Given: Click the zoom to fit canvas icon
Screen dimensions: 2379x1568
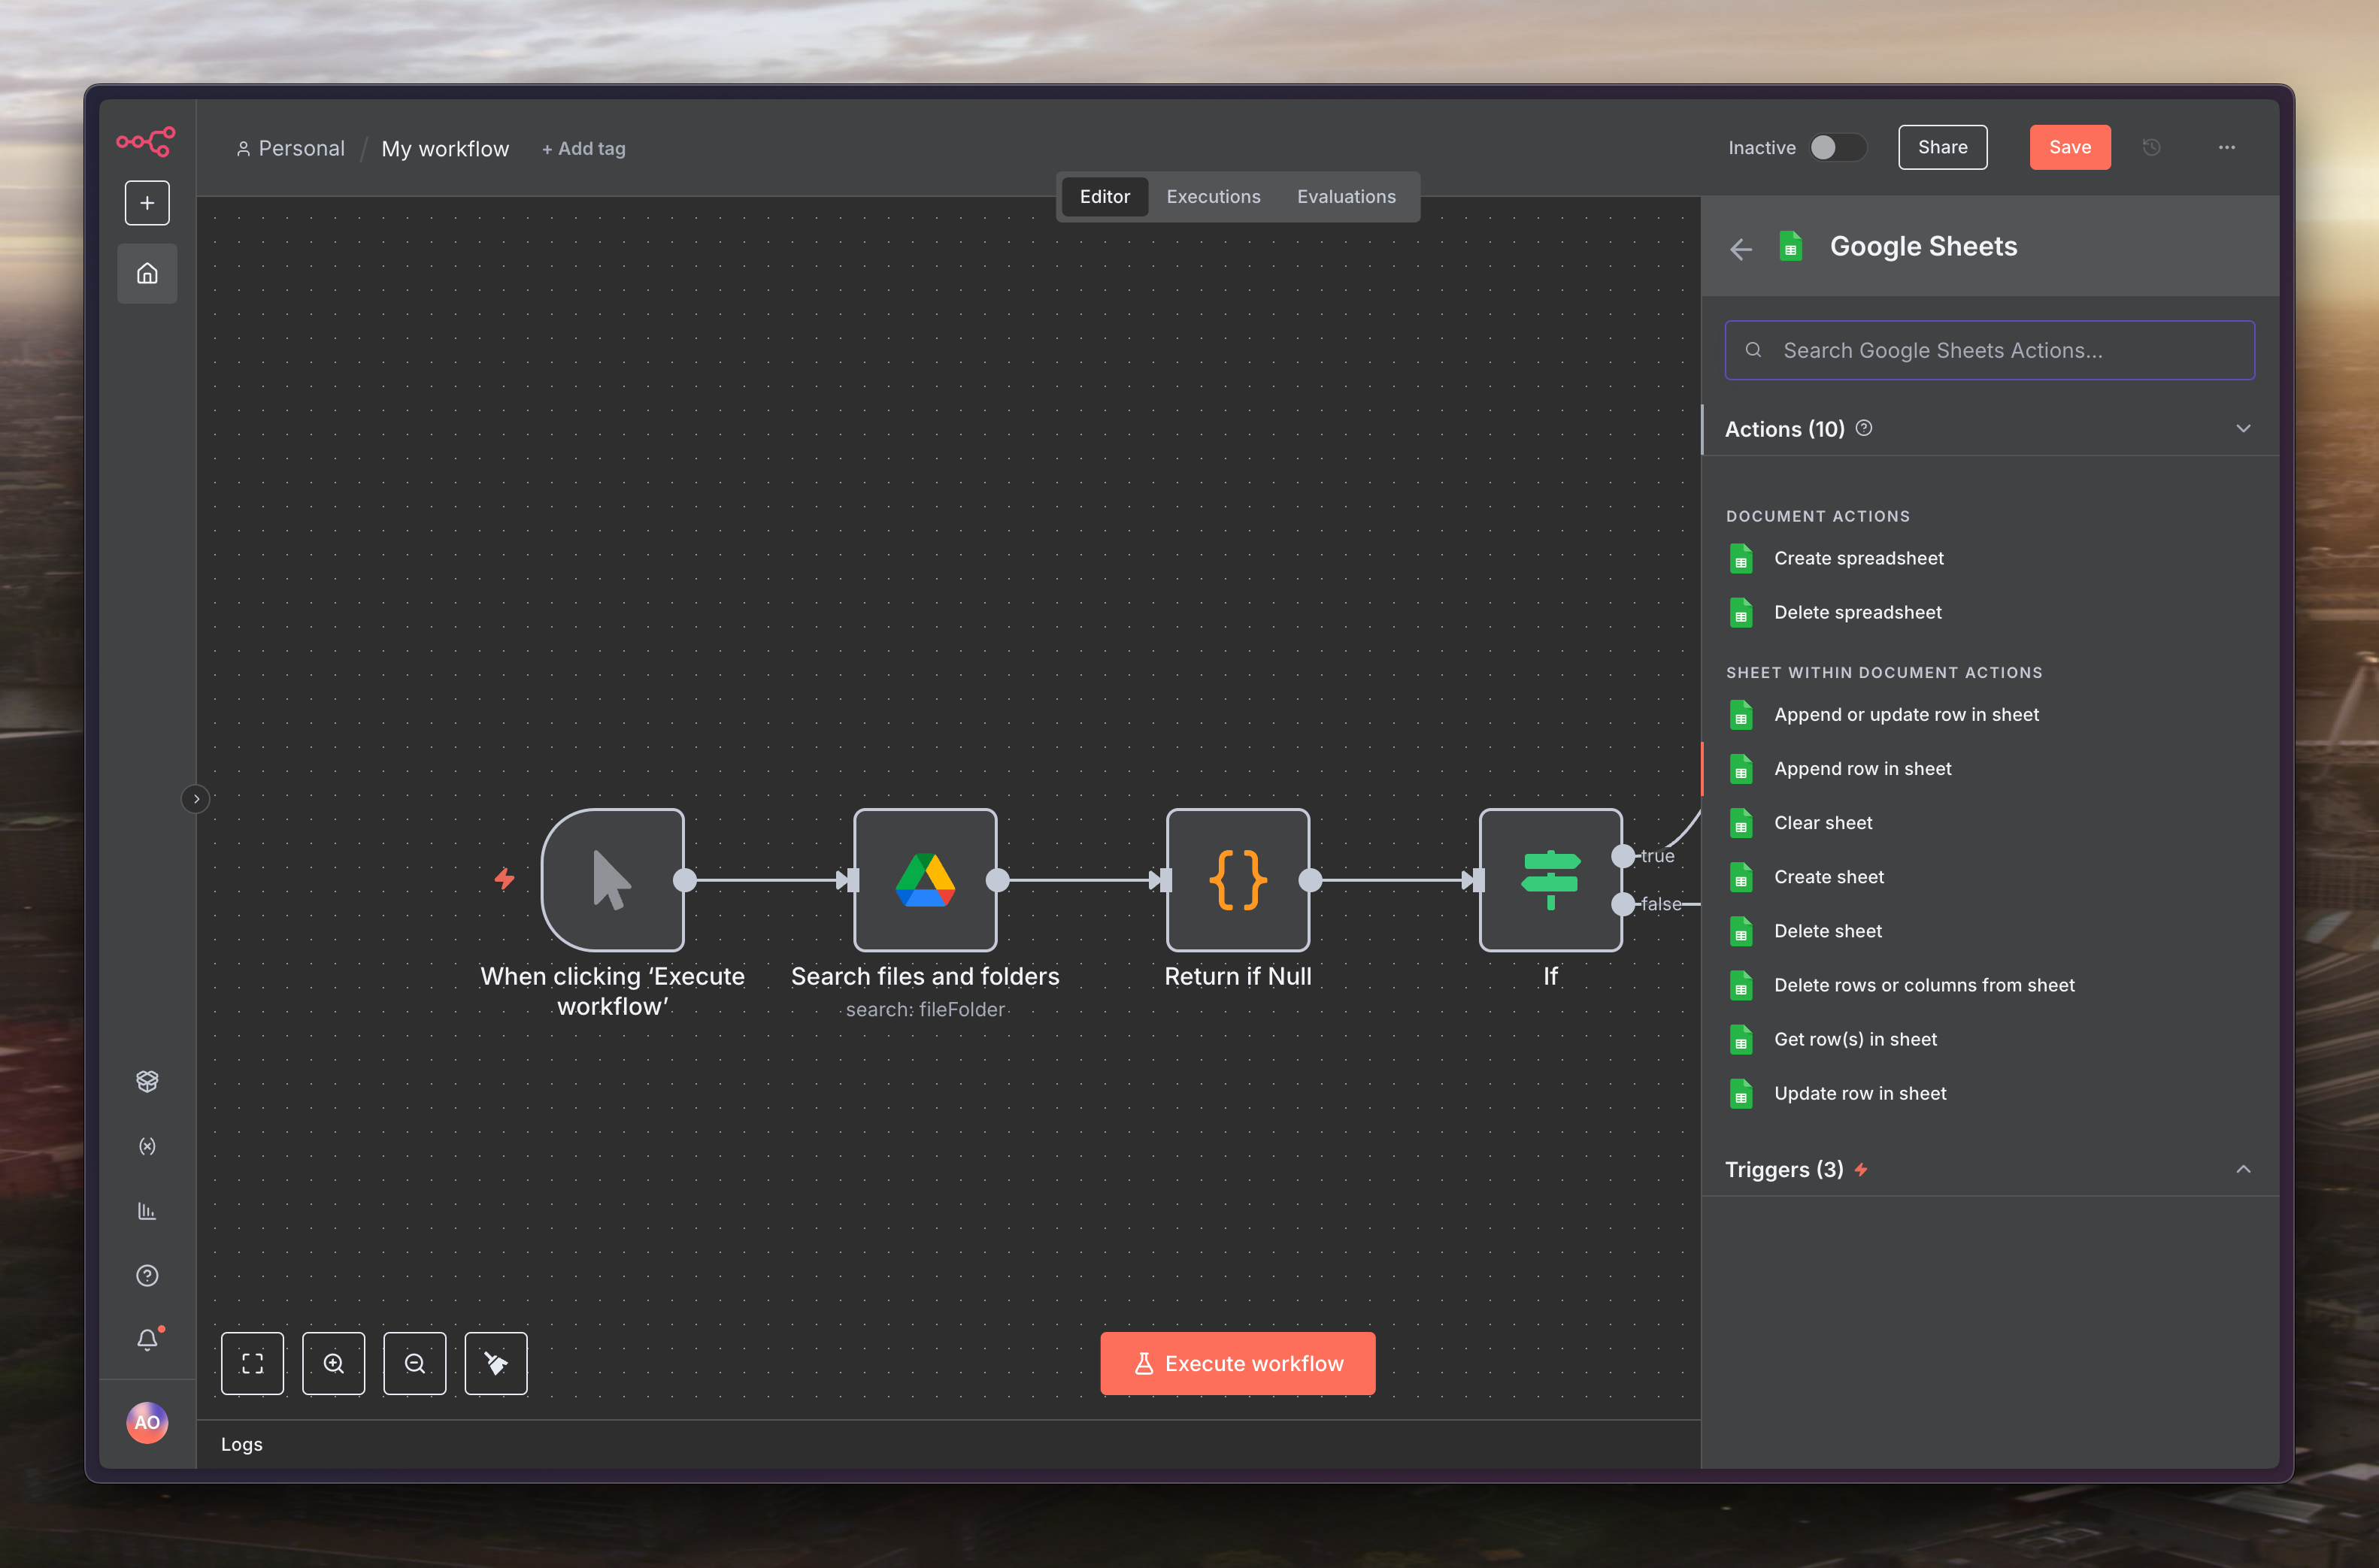Looking at the screenshot, I should (252, 1363).
